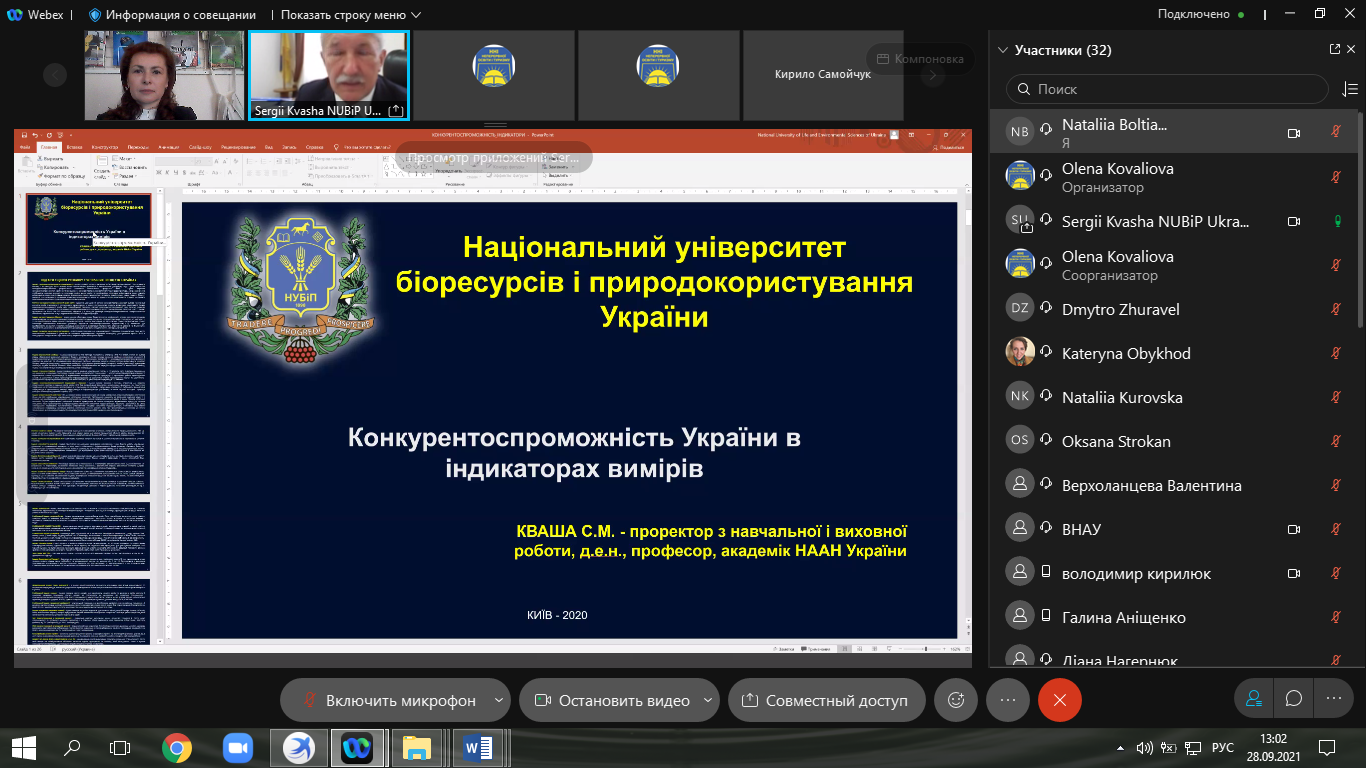The width and height of the screenshot is (1366, 768).
Task: Click the muted mic icon for Dmytro Zhuravel
Action: coord(1335,309)
